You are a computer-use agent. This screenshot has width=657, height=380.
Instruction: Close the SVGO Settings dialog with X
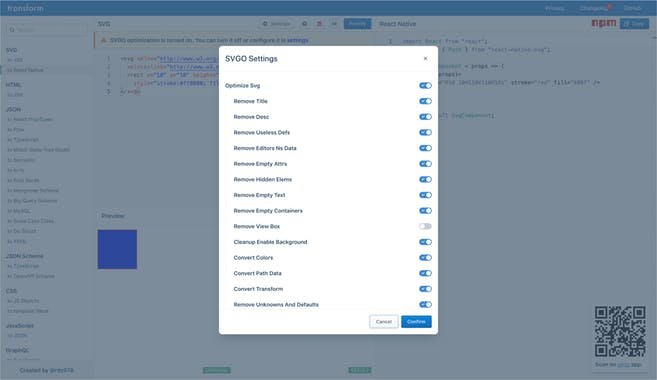(x=425, y=59)
